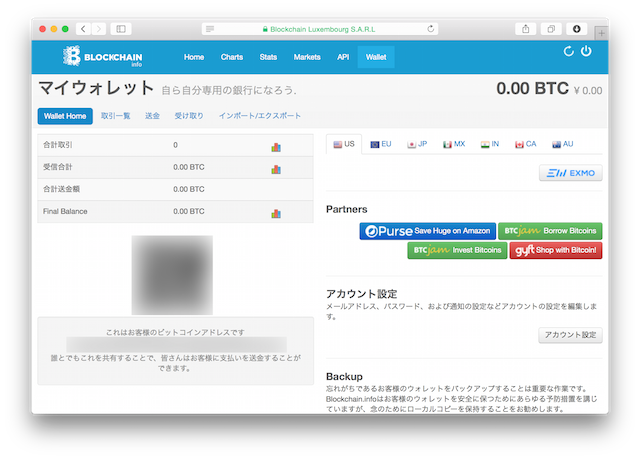640x459 pixels.
Task: Click the refresh icon in Blockchain header
Action: coord(569,51)
